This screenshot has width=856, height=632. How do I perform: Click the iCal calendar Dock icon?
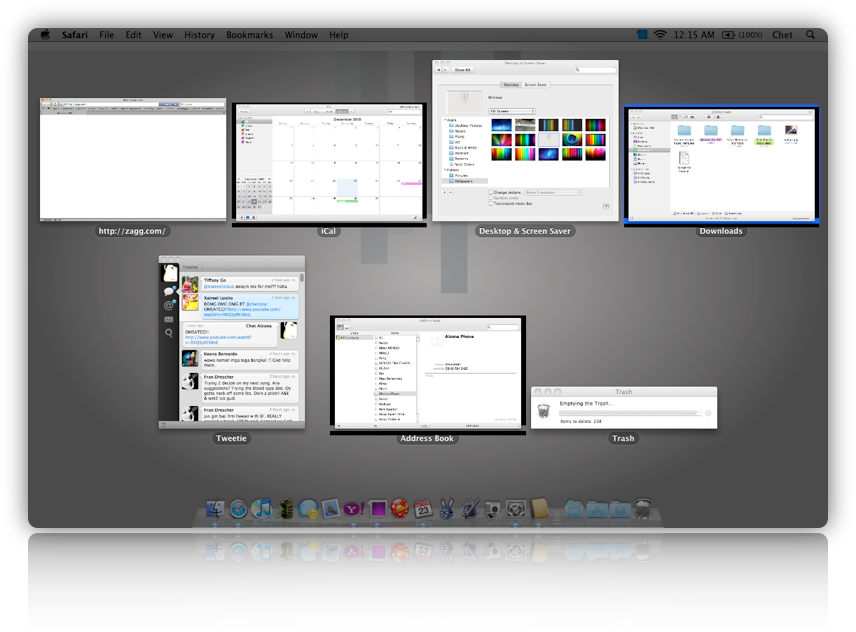point(423,509)
